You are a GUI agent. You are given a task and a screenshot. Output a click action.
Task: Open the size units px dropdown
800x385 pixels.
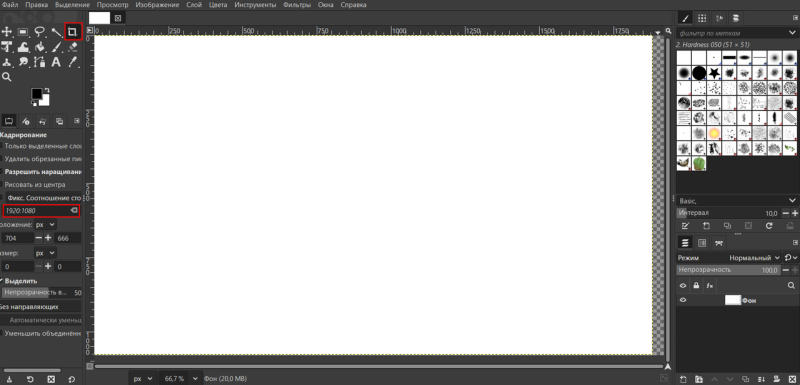click(45, 253)
